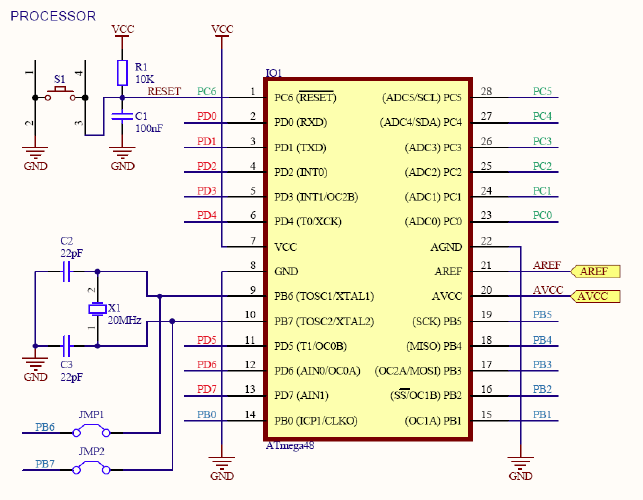Select the C2 22pF capacitor
This screenshot has width=643, height=500.
[x=66, y=271]
